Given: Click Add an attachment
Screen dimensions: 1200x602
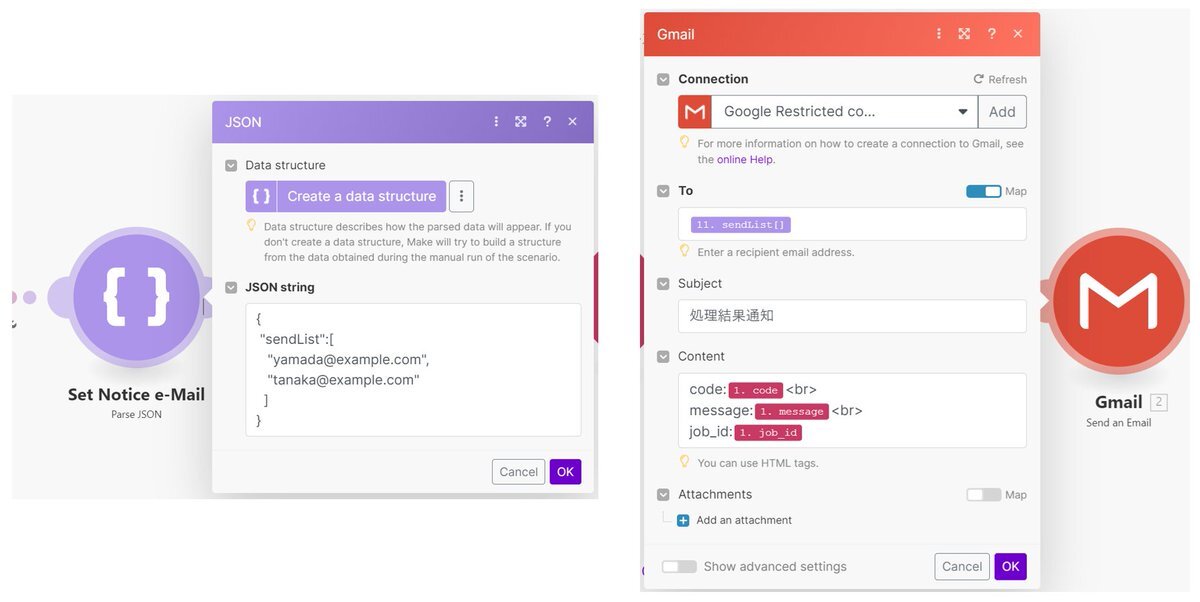Looking at the screenshot, I should [x=744, y=520].
